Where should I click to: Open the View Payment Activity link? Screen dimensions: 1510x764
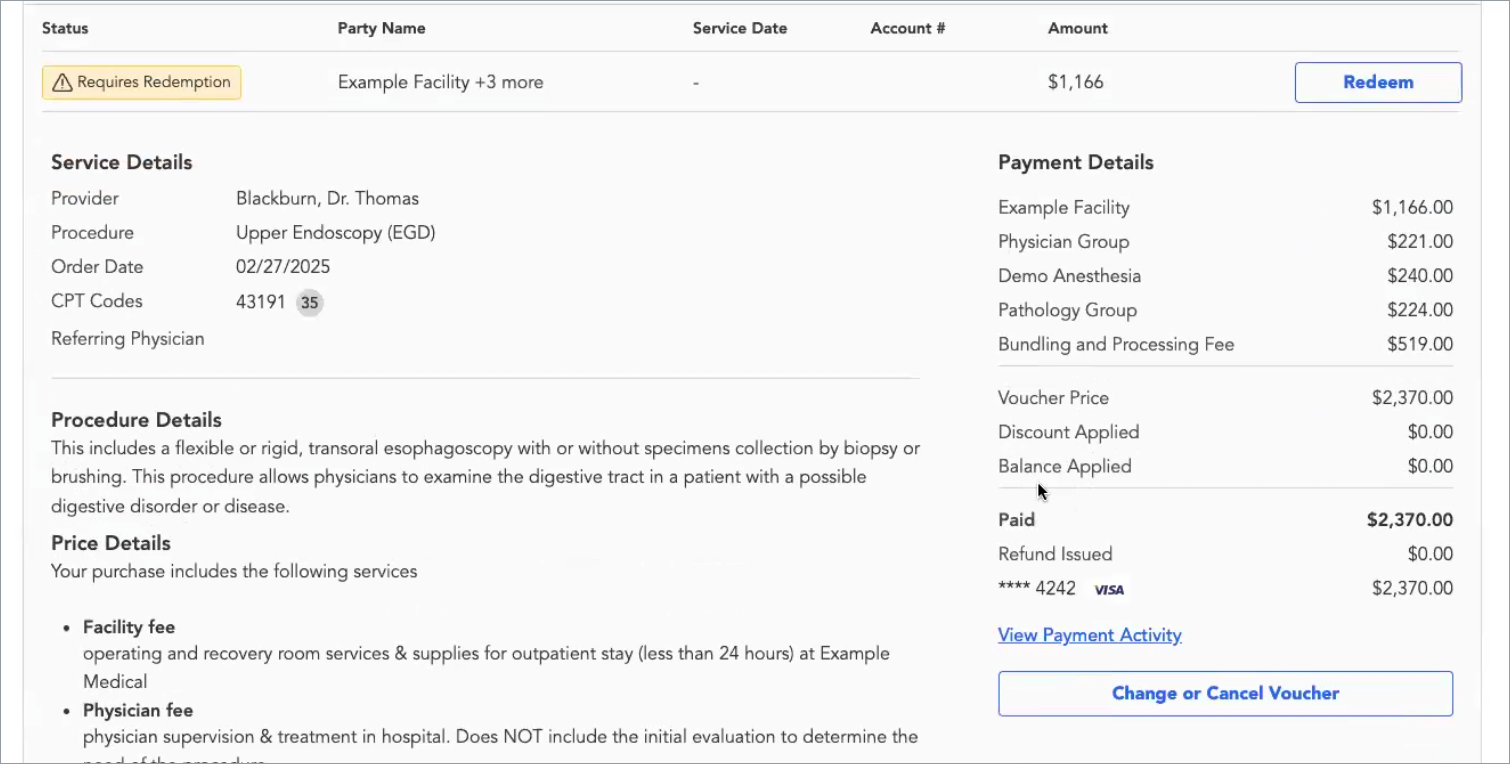coord(1089,635)
